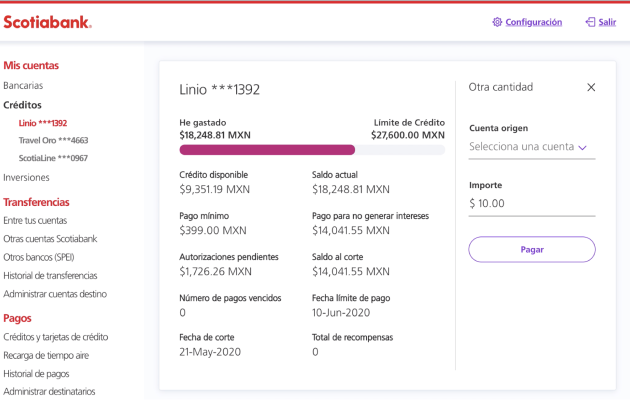The image size is (630, 400).
Task: Open Bancarias accounts section
Action: (23, 86)
